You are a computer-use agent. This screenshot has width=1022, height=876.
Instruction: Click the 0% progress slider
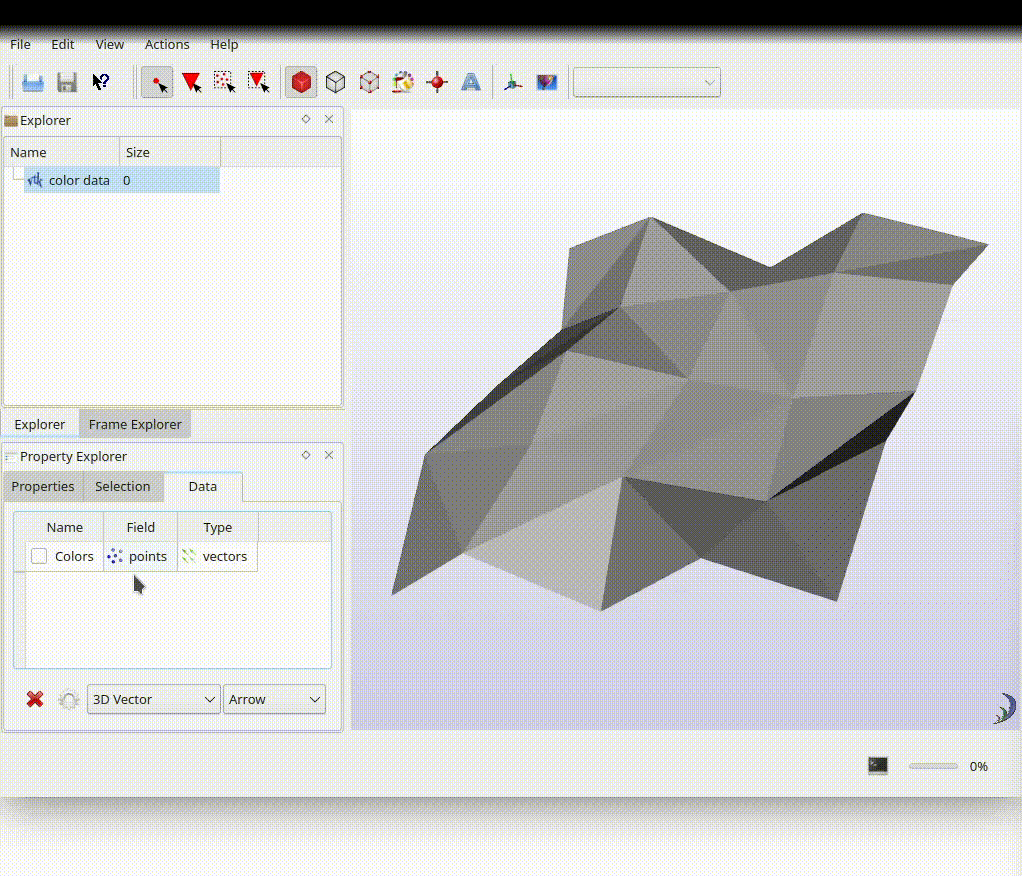tap(935, 766)
